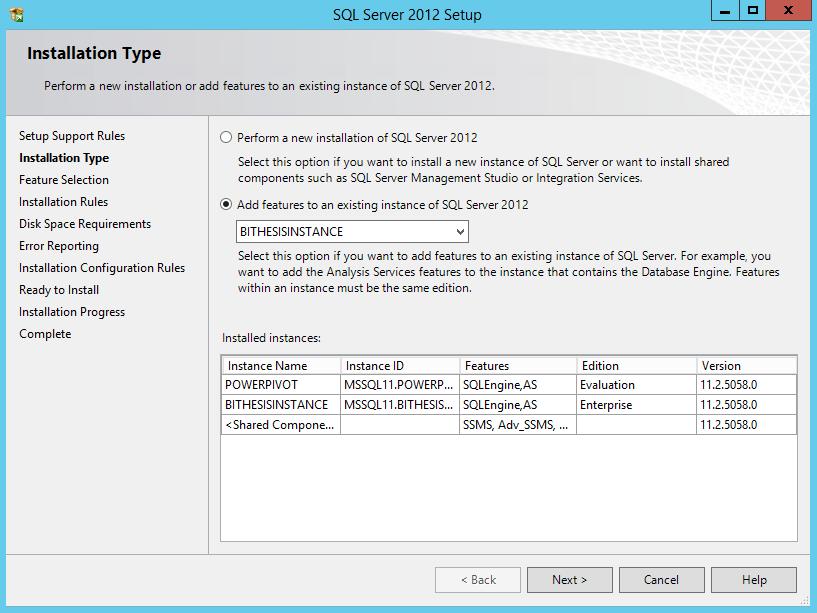
Task: Click the SQL Server Setup title bar icon
Action: [x=17, y=14]
